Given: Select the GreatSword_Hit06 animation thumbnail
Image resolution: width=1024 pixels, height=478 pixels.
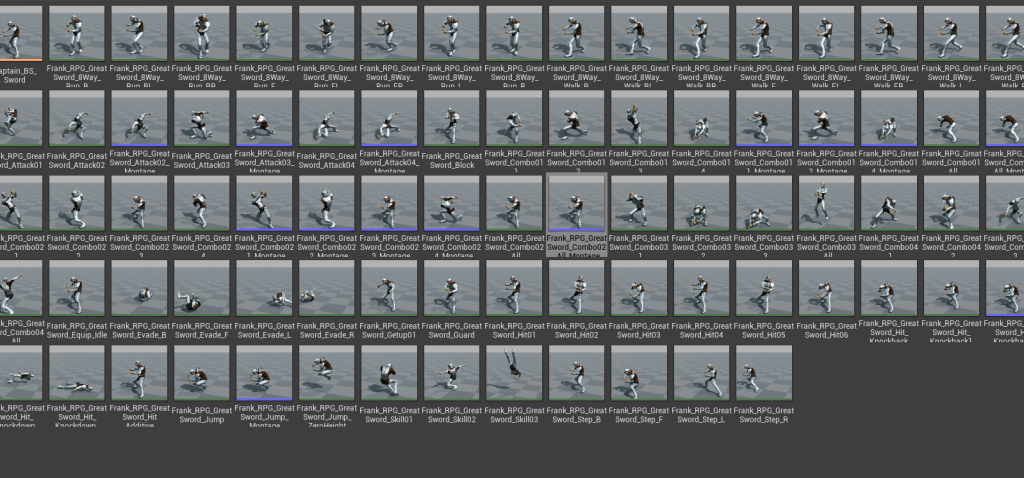Looking at the screenshot, I should point(826,288).
